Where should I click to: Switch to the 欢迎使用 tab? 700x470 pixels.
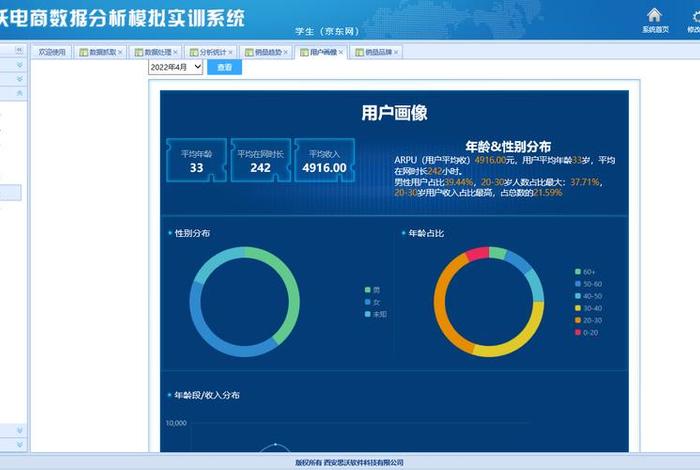click(x=52, y=52)
